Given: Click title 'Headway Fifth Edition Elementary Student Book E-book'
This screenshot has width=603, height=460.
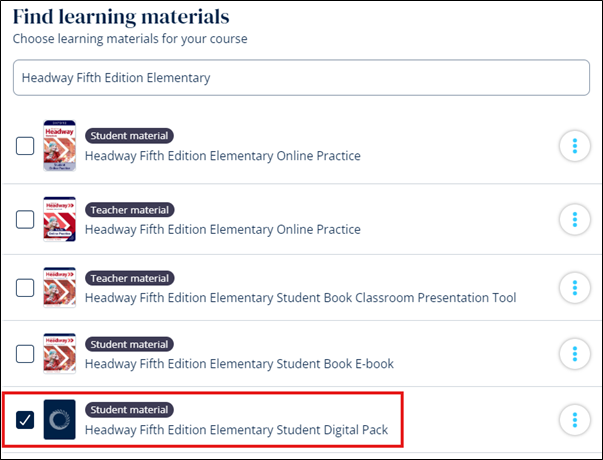Looking at the screenshot, I should (x=239, y=364).
